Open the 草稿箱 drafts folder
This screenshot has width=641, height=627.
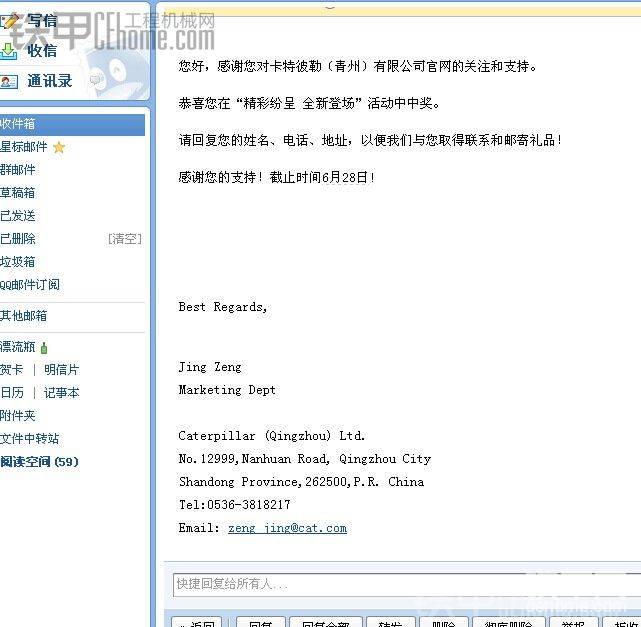point(18,193)
